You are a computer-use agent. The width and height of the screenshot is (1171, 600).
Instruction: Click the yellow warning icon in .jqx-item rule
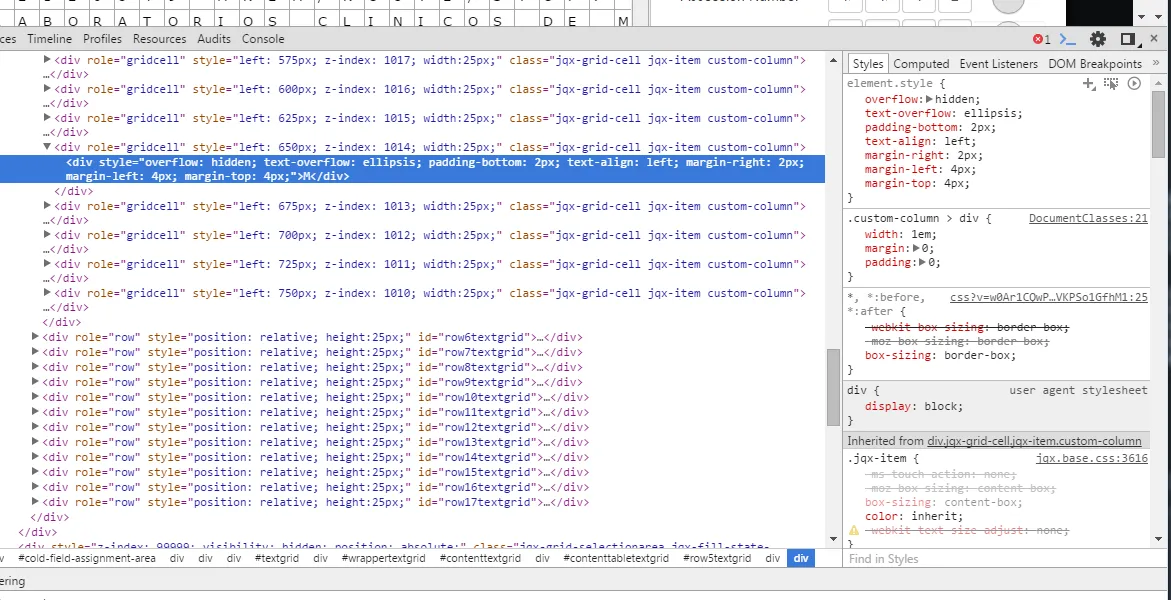click(x=854, y=531)
